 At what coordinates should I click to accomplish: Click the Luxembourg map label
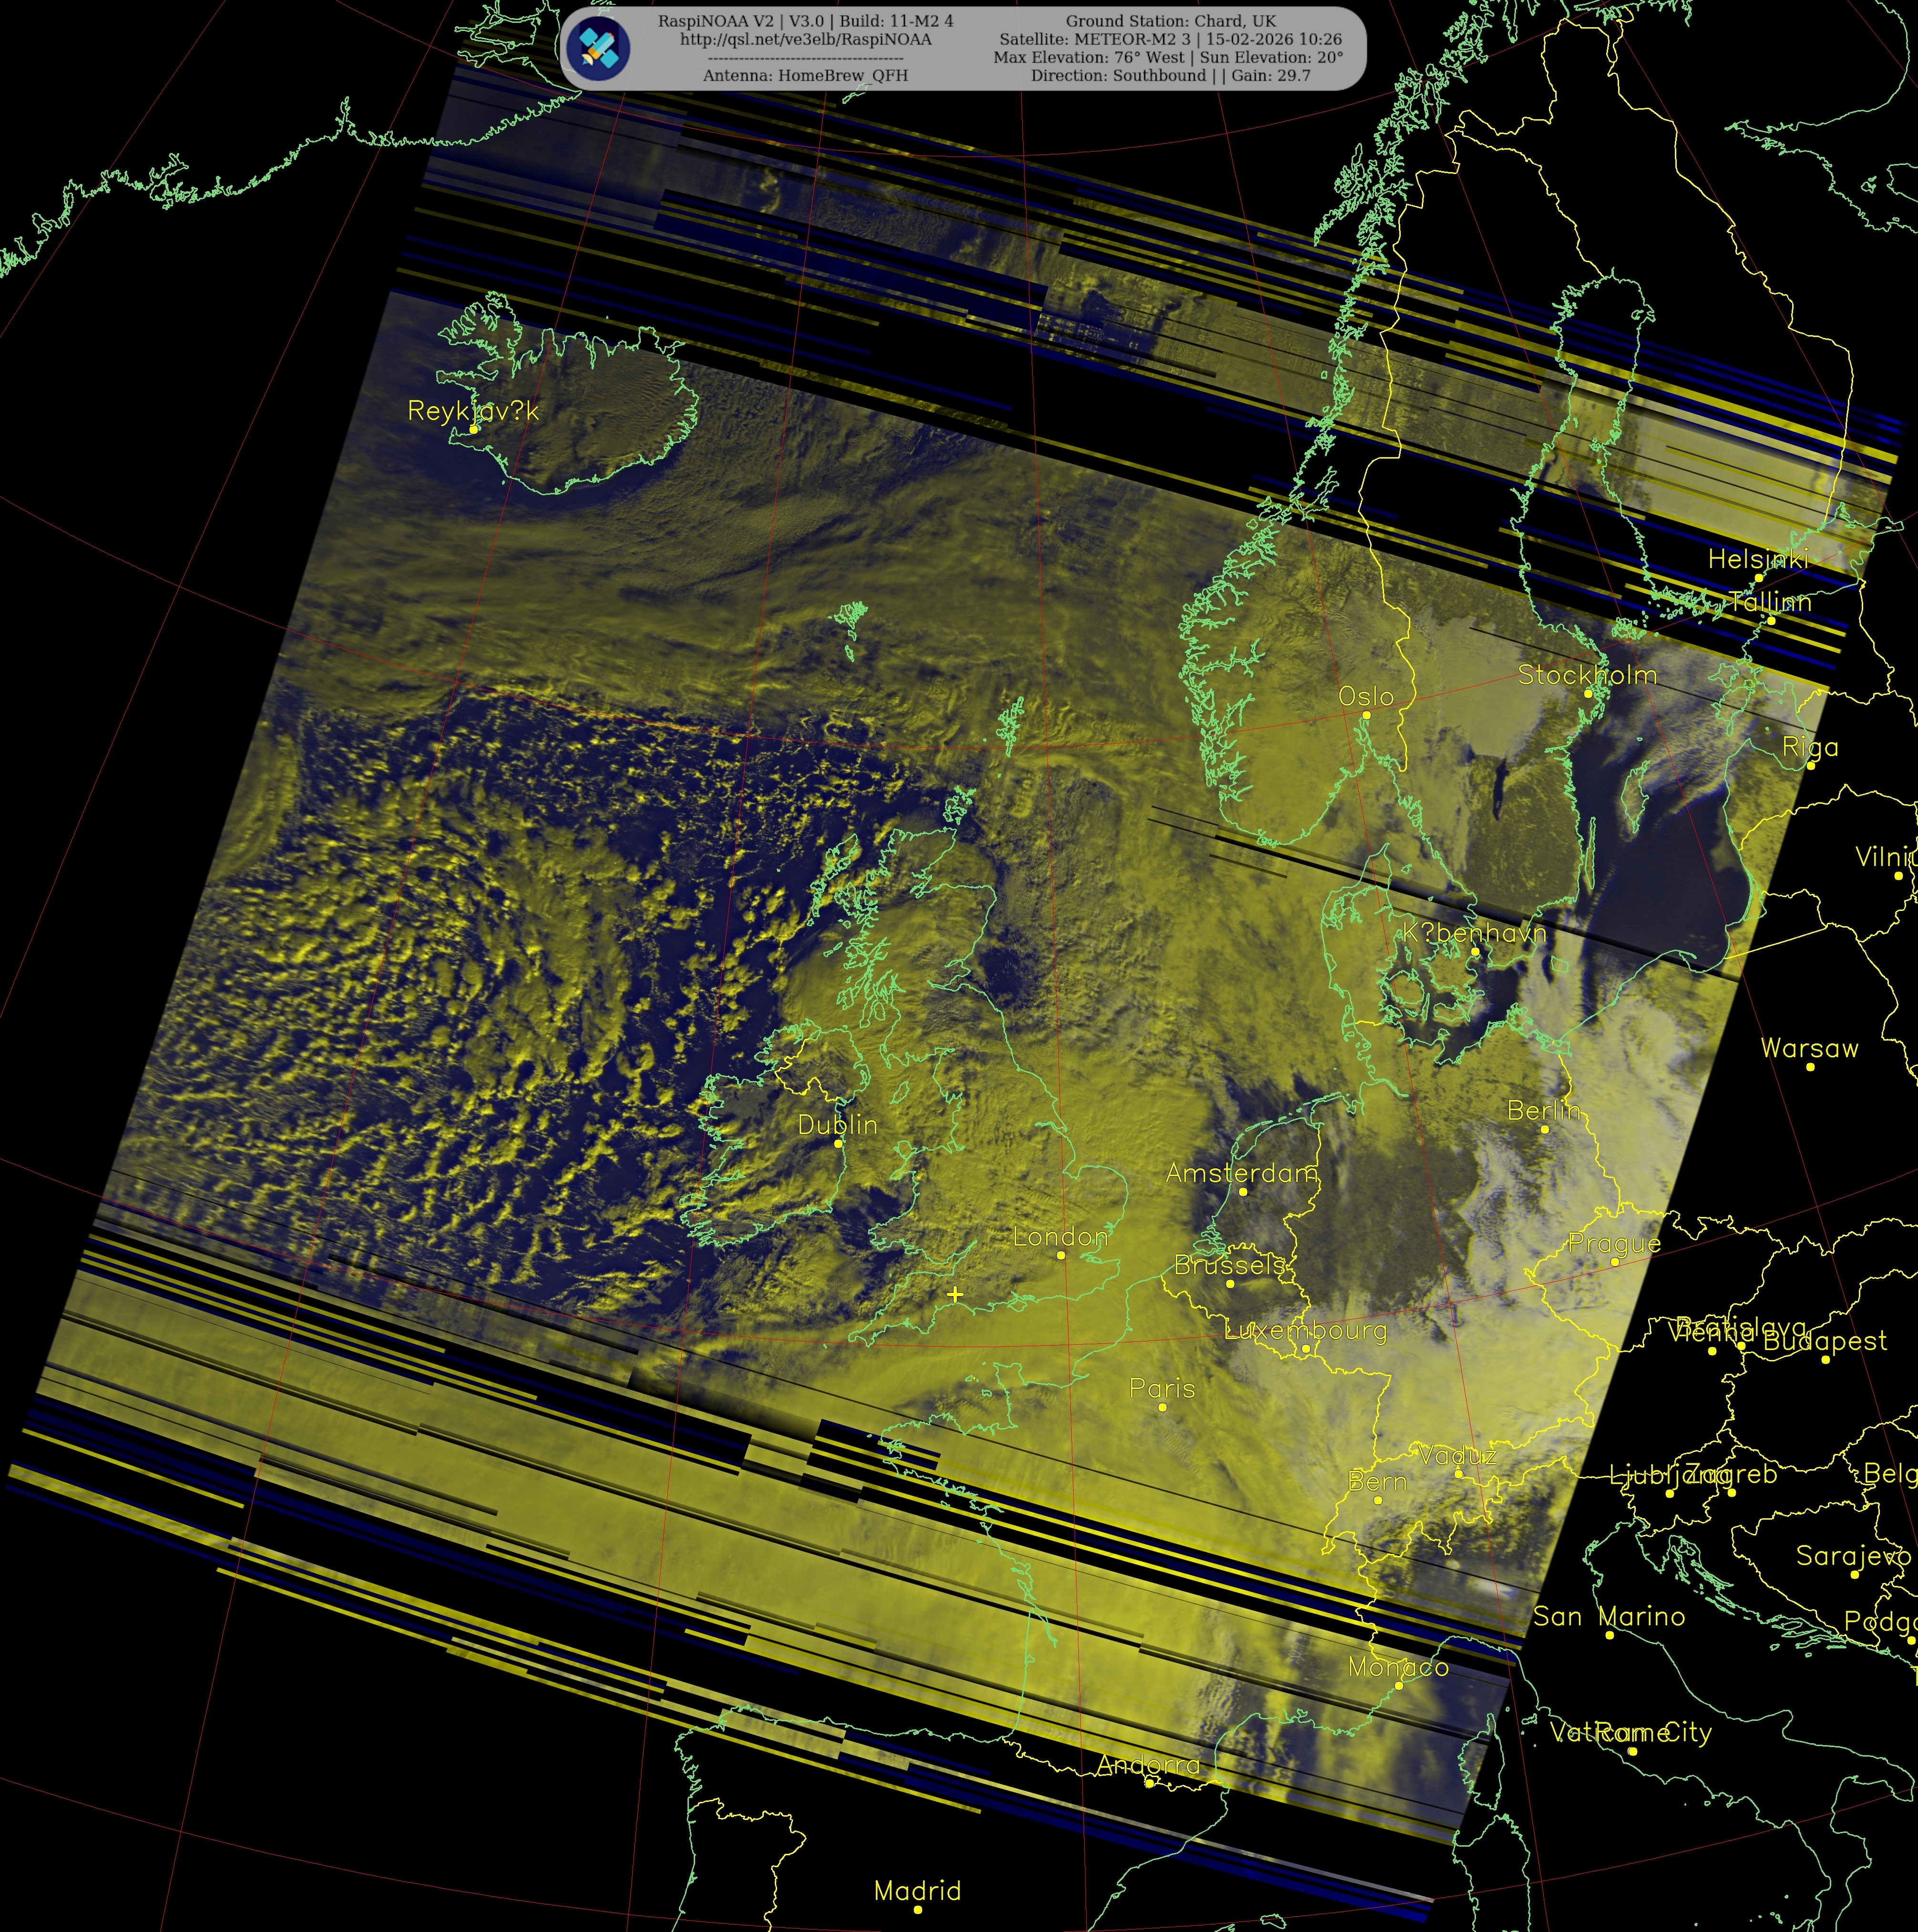click(x=1305, y=1330)
